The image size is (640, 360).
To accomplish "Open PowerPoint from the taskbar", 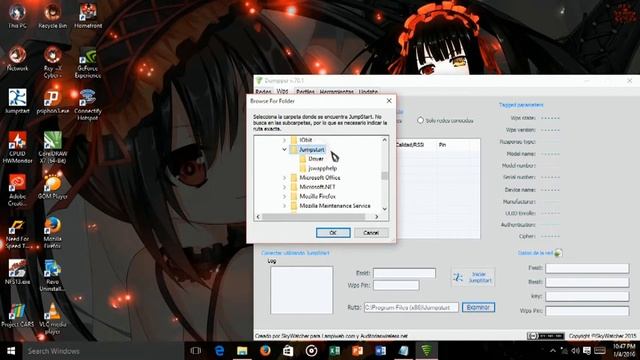I will coord(358,351).
